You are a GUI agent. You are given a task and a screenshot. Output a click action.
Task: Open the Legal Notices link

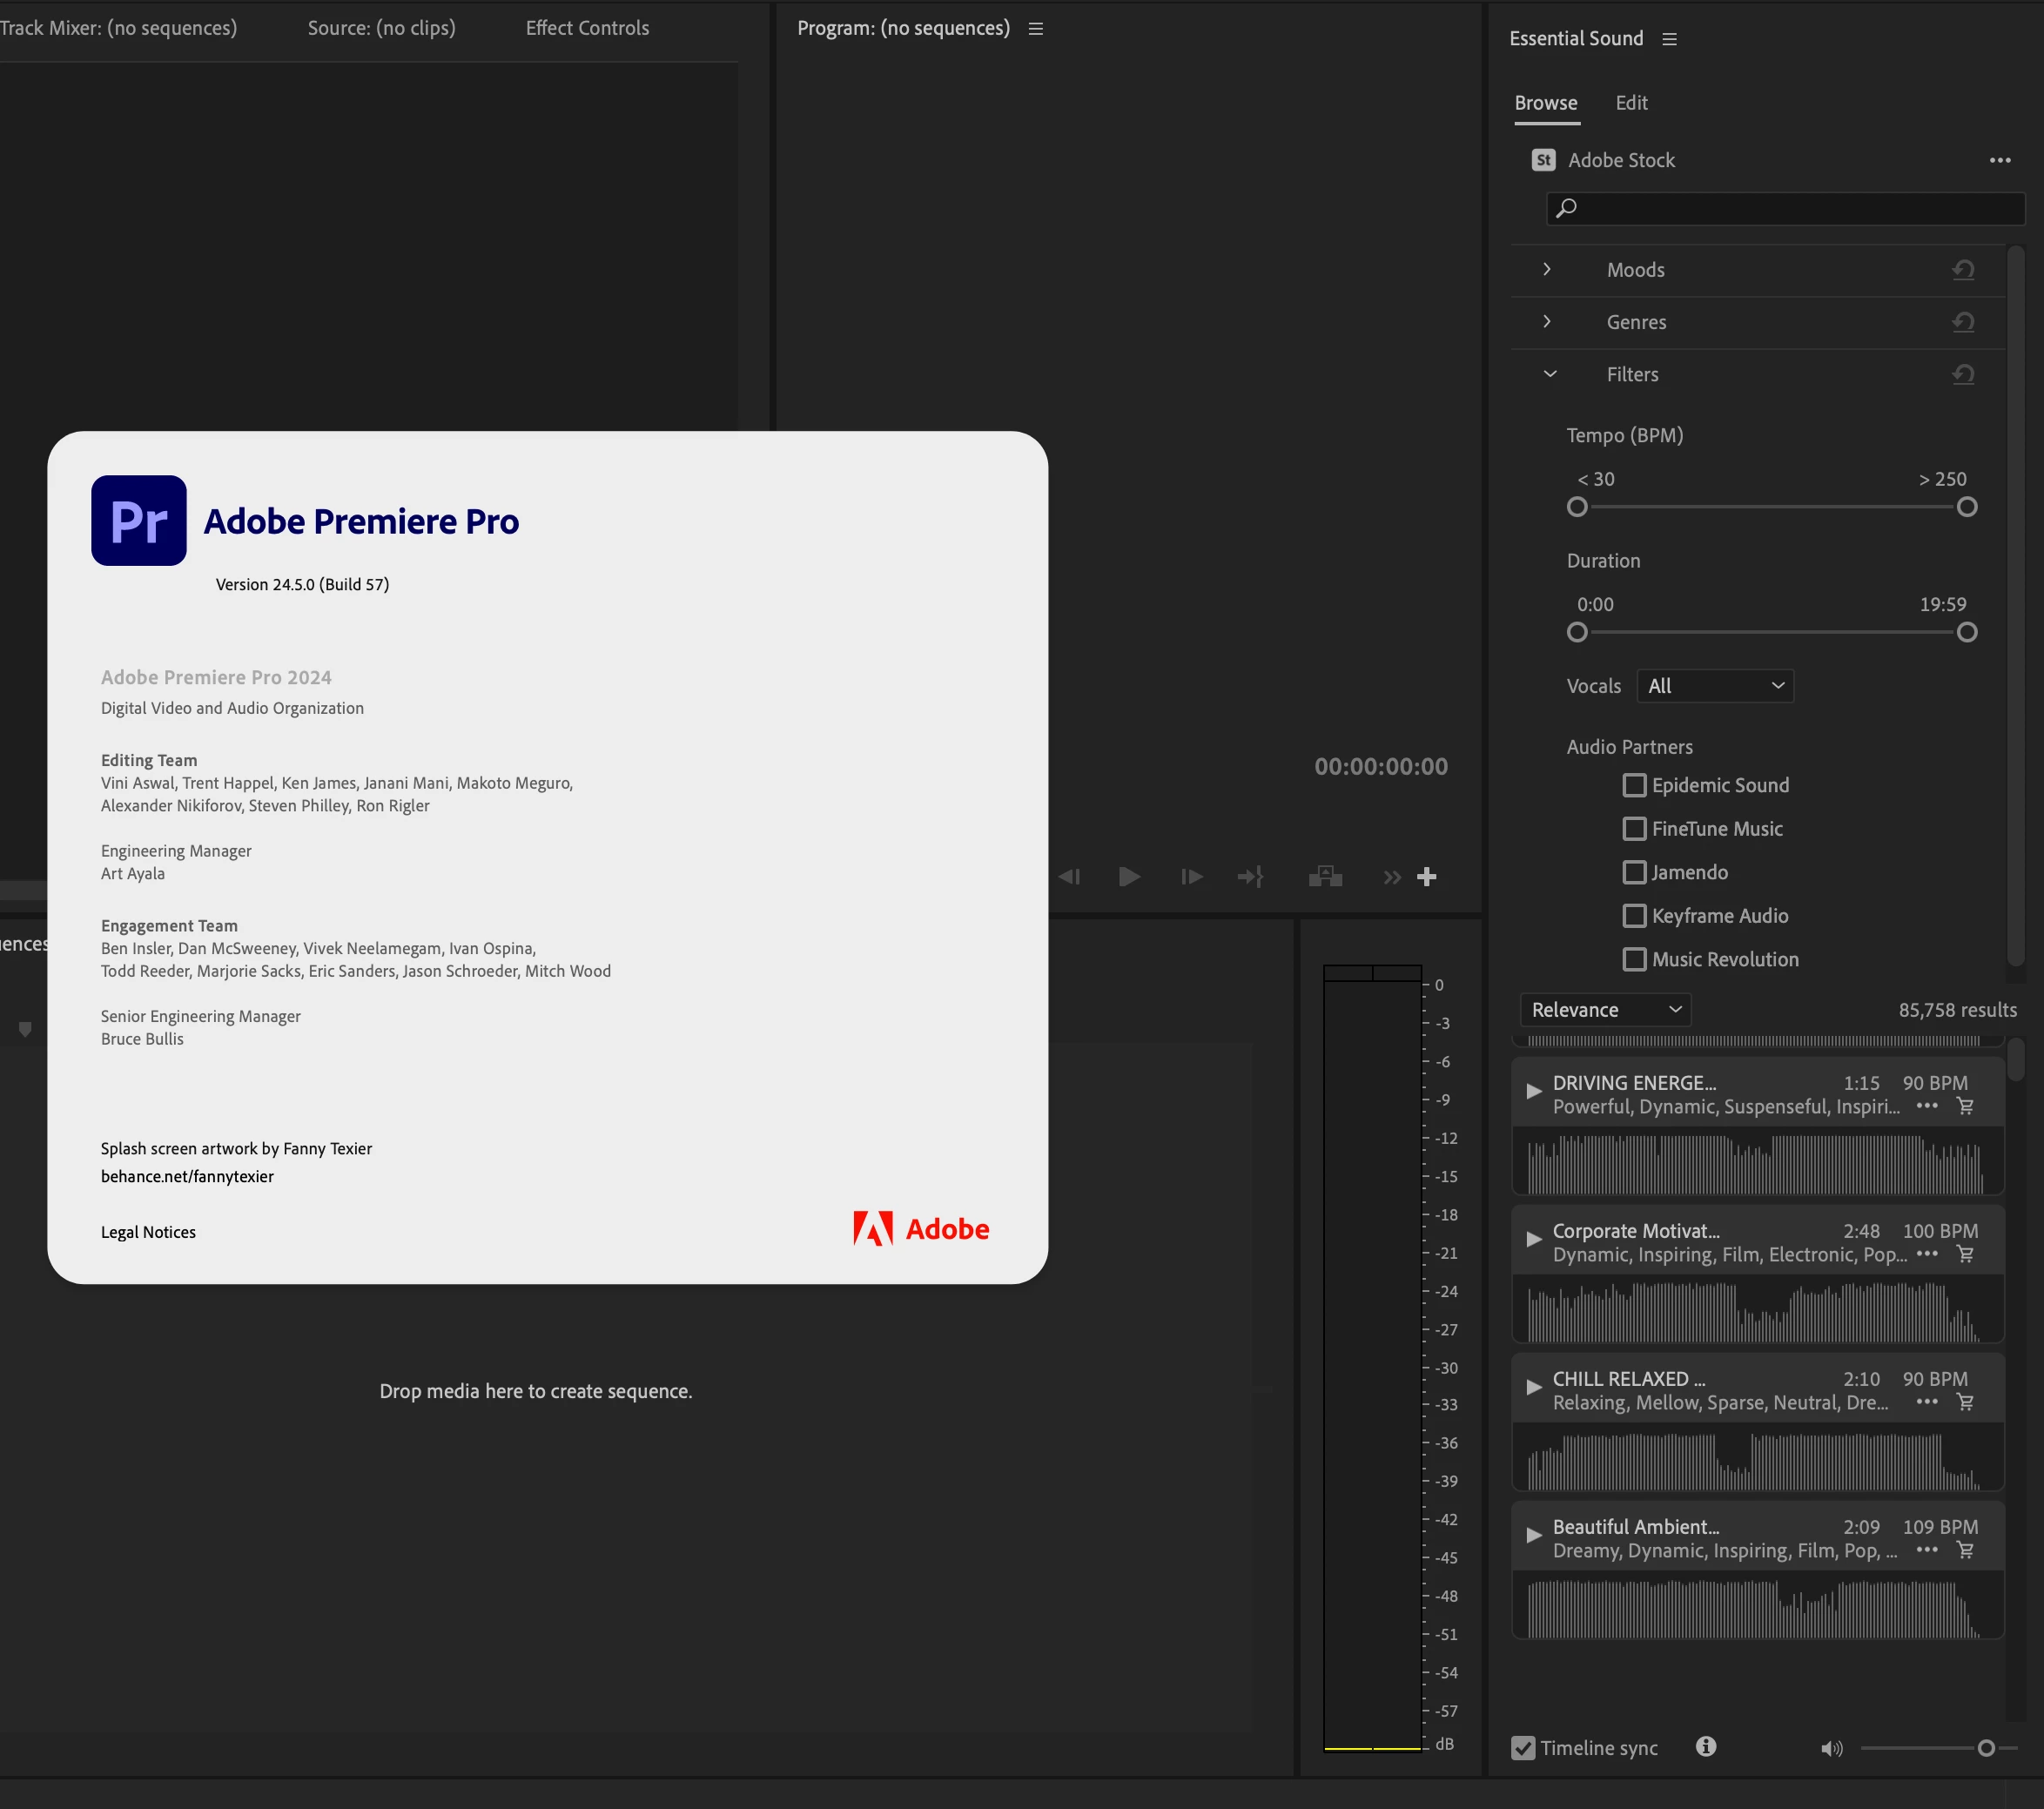148,1232
